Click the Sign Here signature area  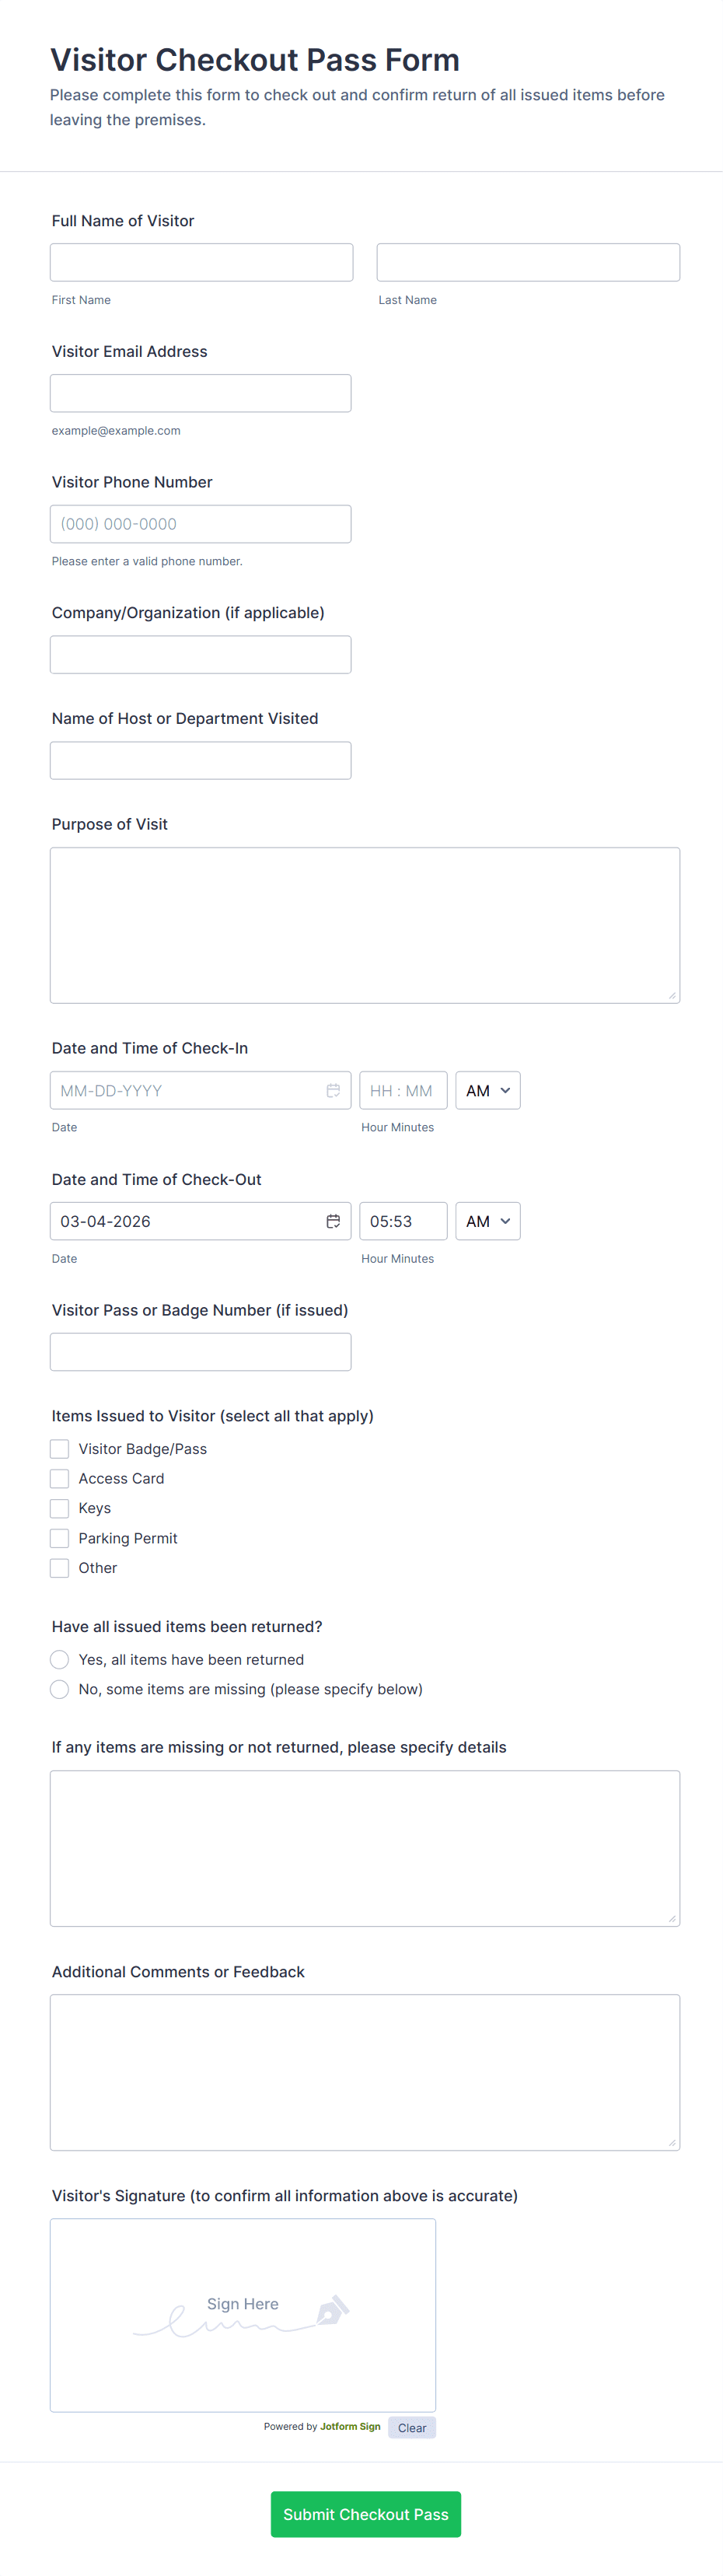coord(243,2314)
